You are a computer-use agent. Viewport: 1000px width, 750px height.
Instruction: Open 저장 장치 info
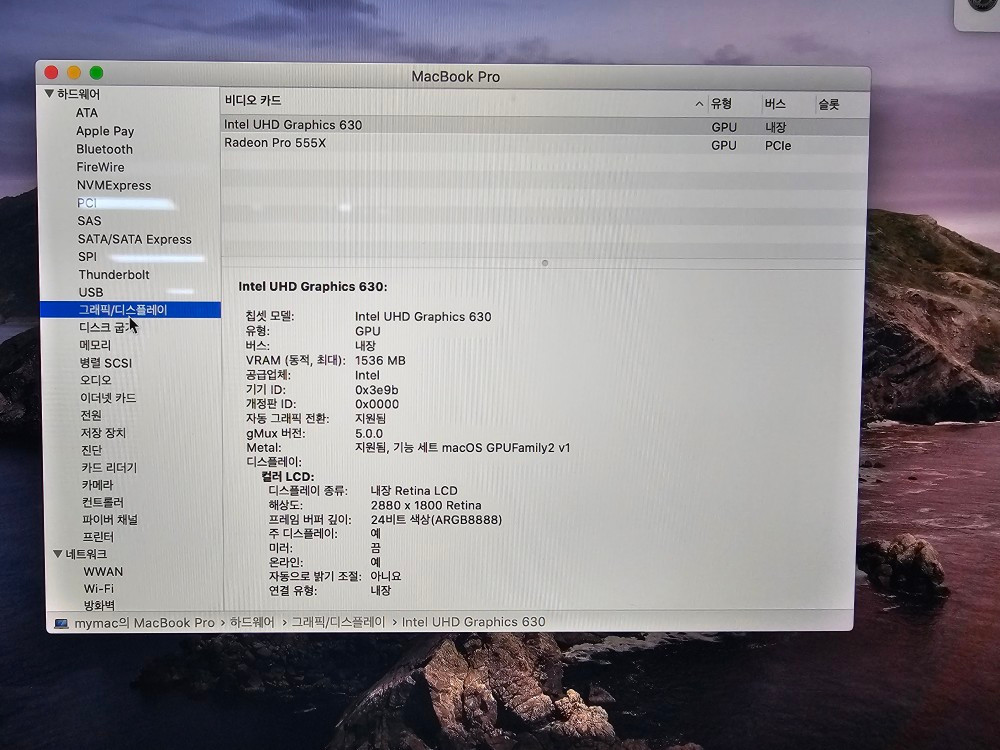(x=103, y=433)
